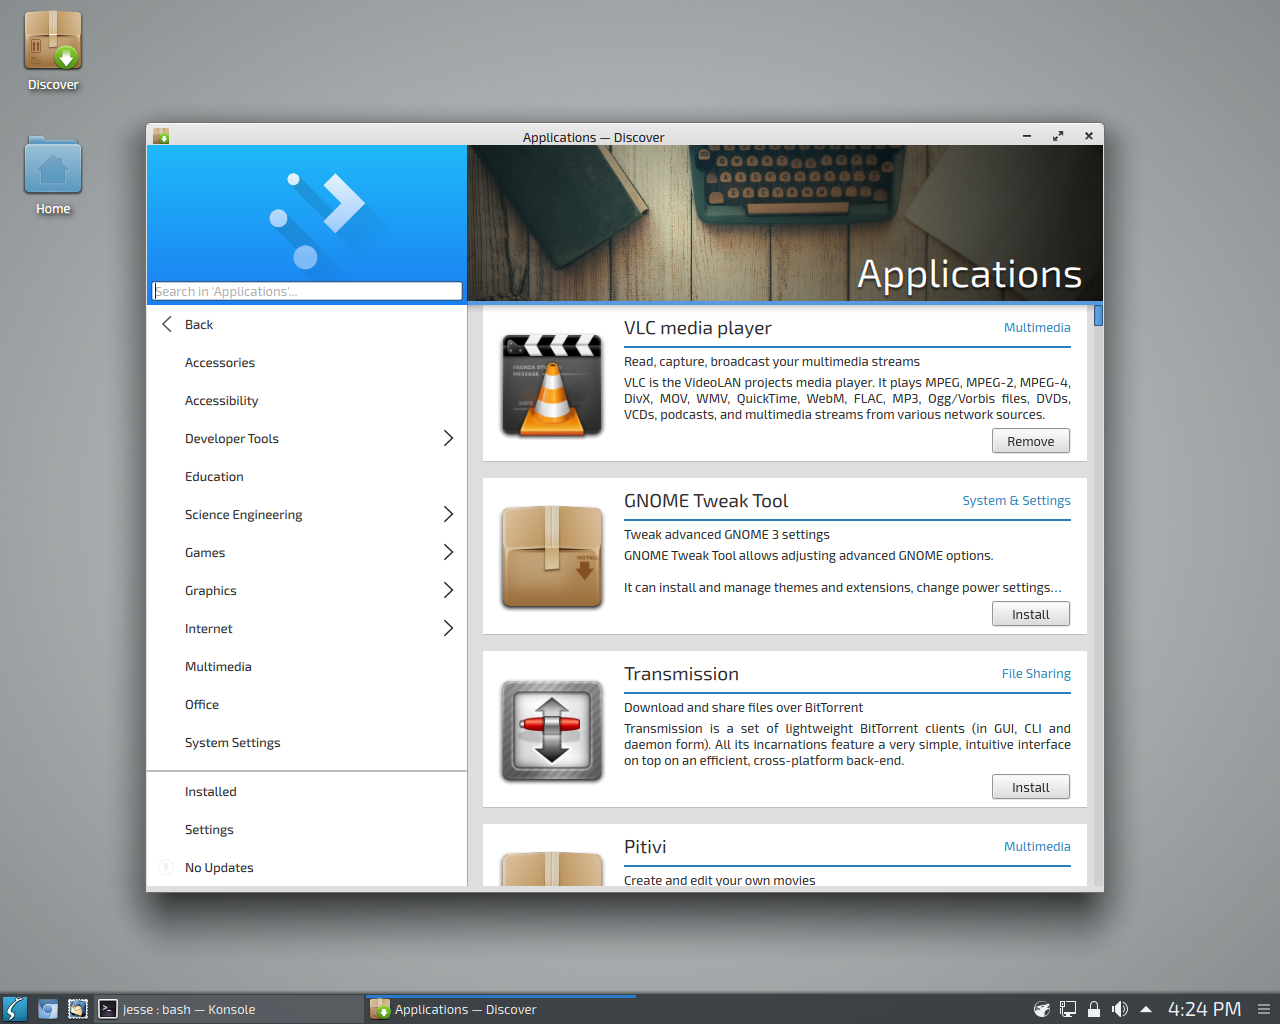
Task: Open the Installed applications view
Action: click(x=307, y=791)
